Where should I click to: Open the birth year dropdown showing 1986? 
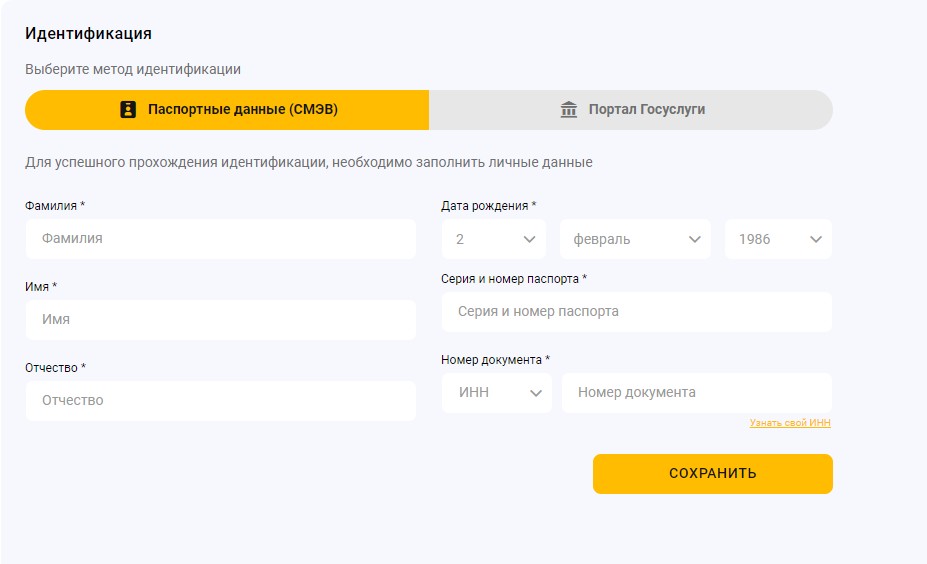pyautogui.click(x=778, y=239)
